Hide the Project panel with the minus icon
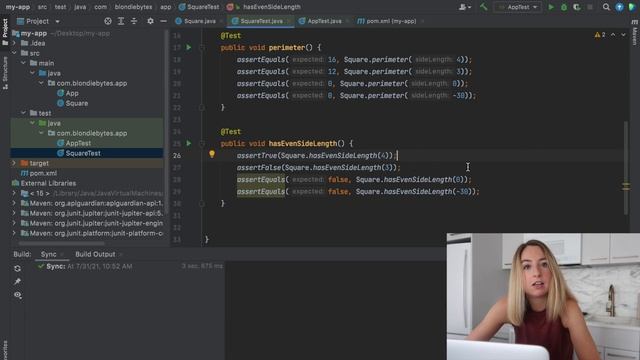 click(x=163, y=21)
